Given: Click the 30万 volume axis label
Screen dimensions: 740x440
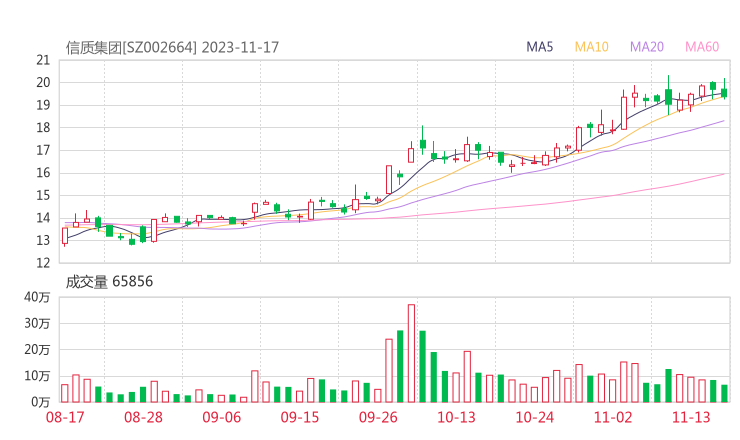Looking at the screenshot, I should [37, 323].
